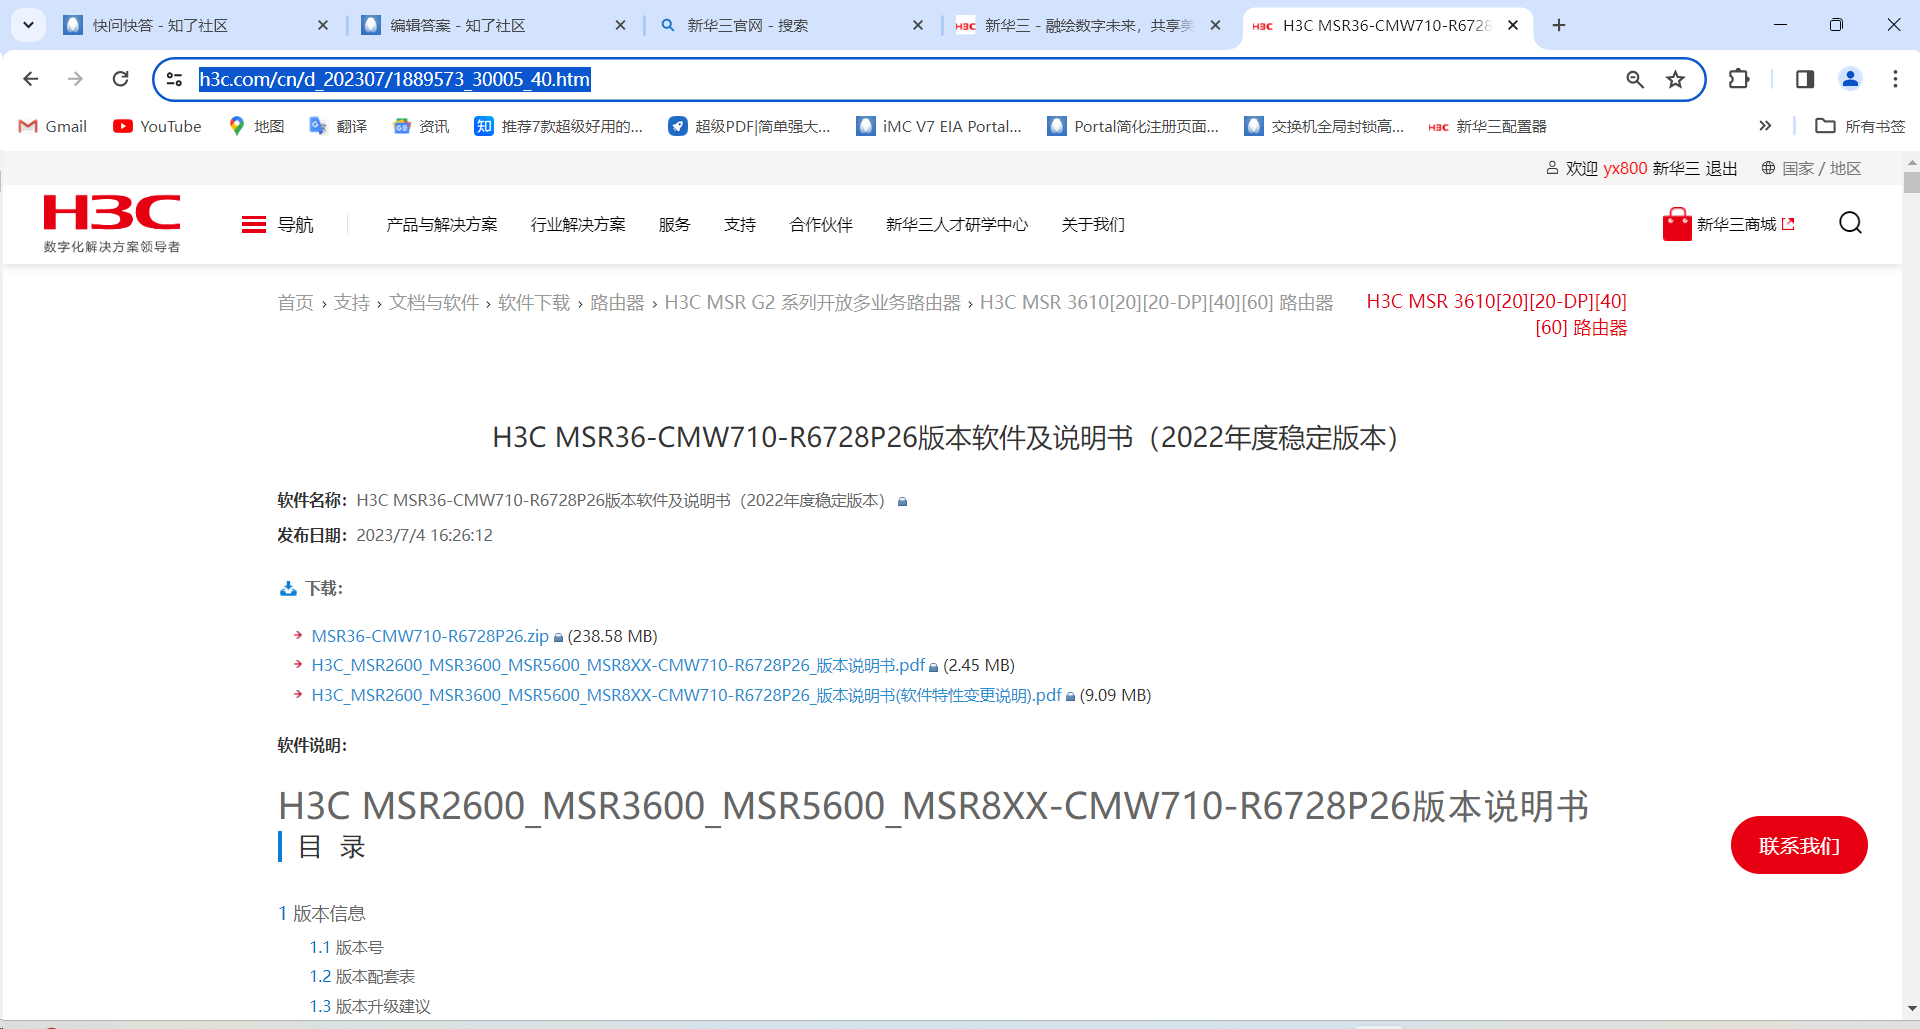Jump to section 1.3 版本升级建议

(x=370, y=1006)
